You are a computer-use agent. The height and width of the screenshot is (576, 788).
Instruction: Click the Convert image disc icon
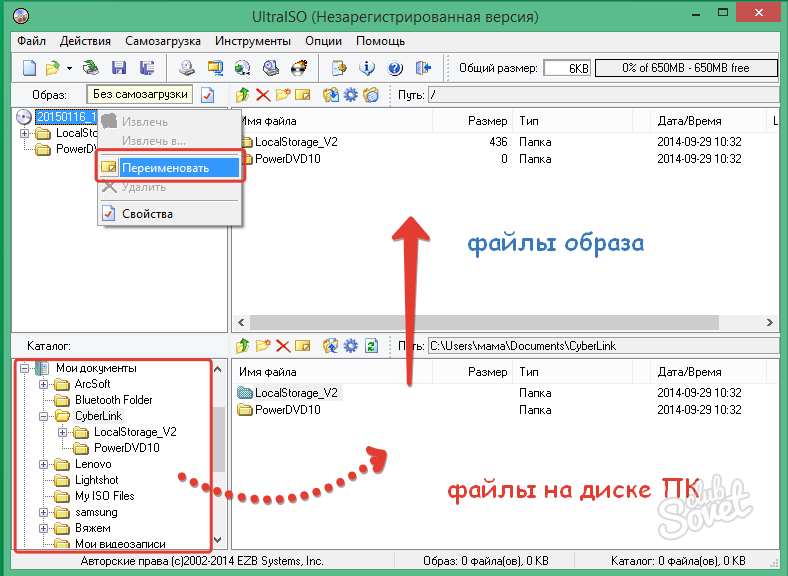coord(243,68)
